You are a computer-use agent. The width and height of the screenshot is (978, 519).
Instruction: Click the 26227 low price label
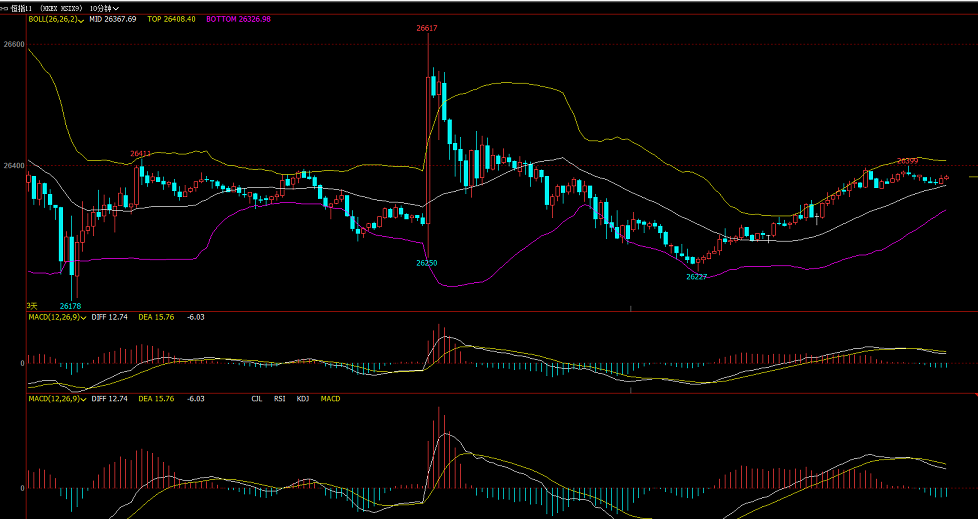click(x=696, y=277)
